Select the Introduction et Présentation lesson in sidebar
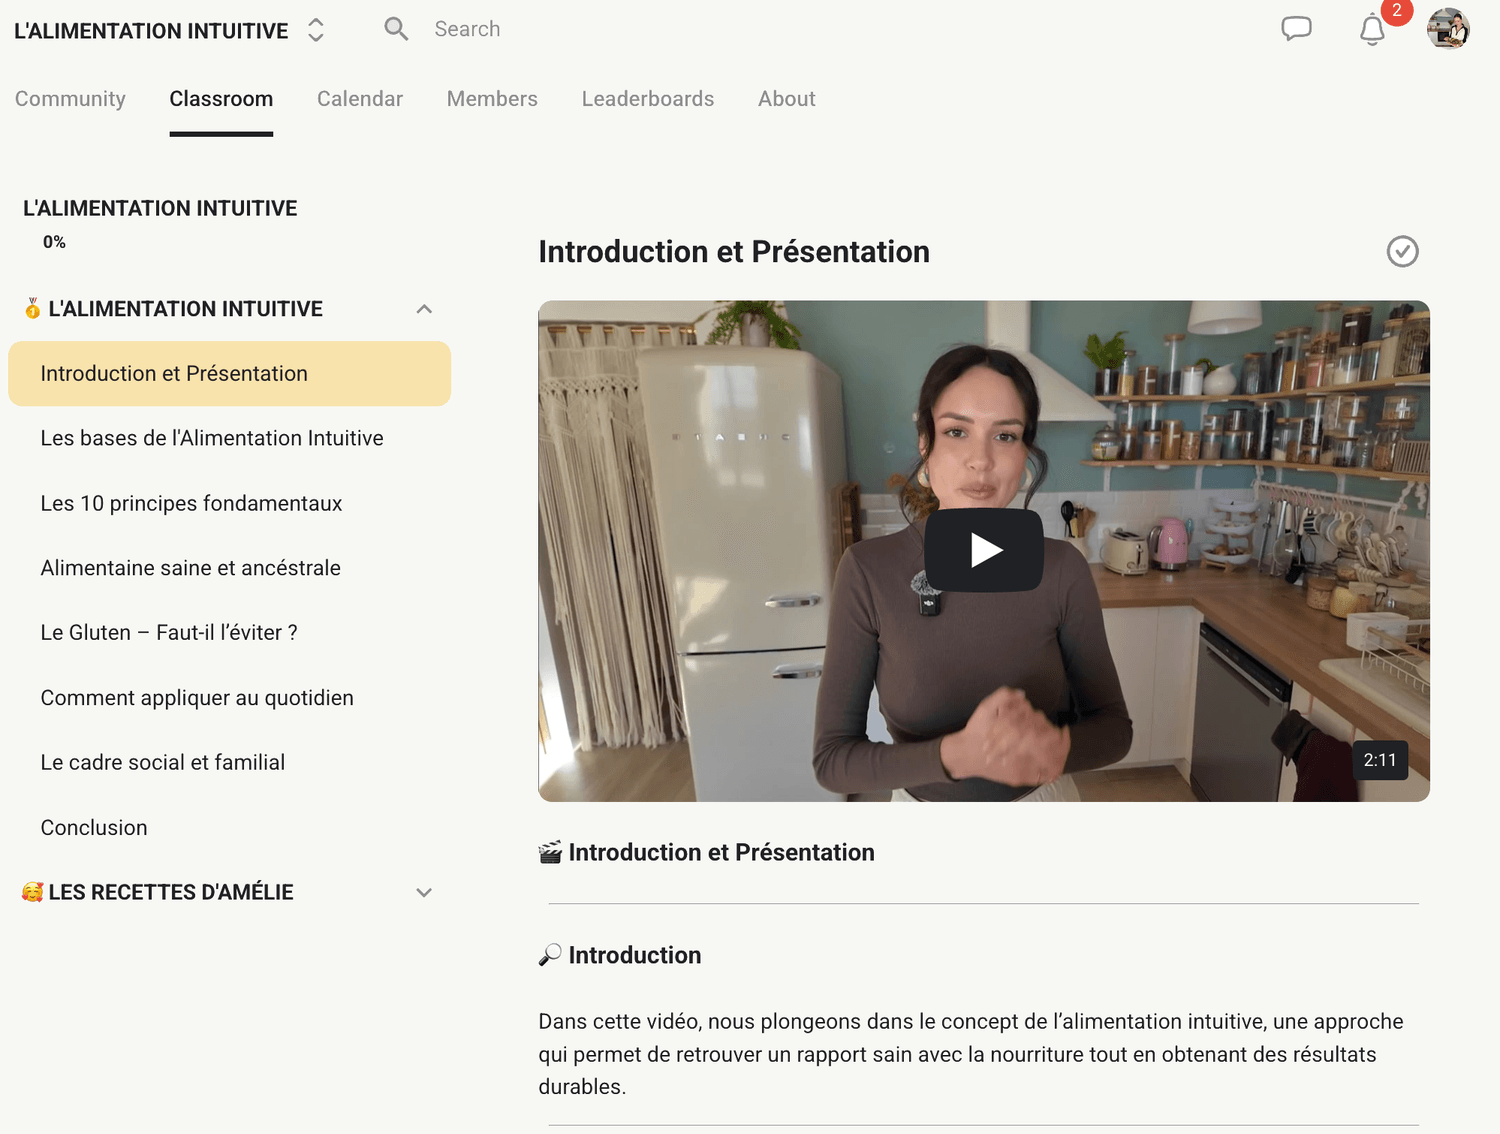This screenshot has height=1134, width=1500. pos(229,374)
